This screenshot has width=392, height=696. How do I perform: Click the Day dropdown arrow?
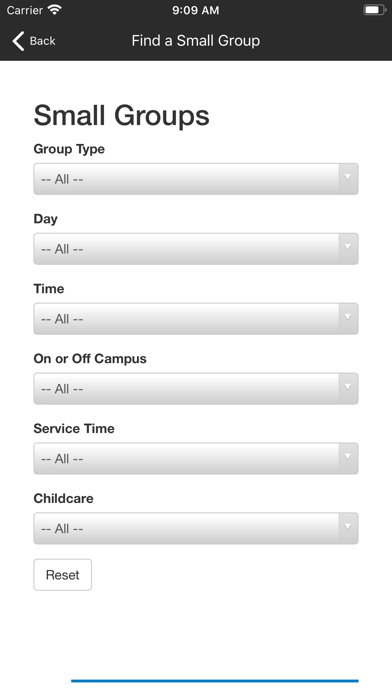348,247
